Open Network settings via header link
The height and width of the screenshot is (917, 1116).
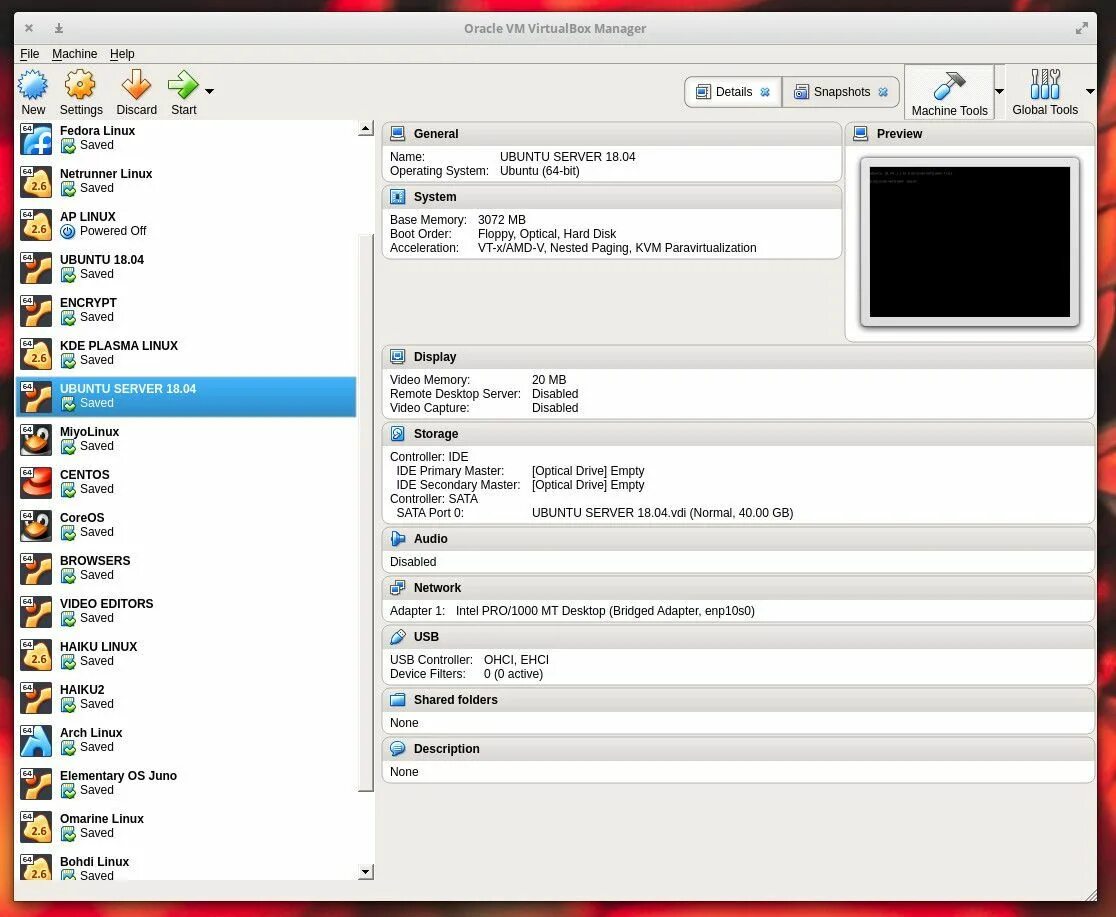click(437, 588)
